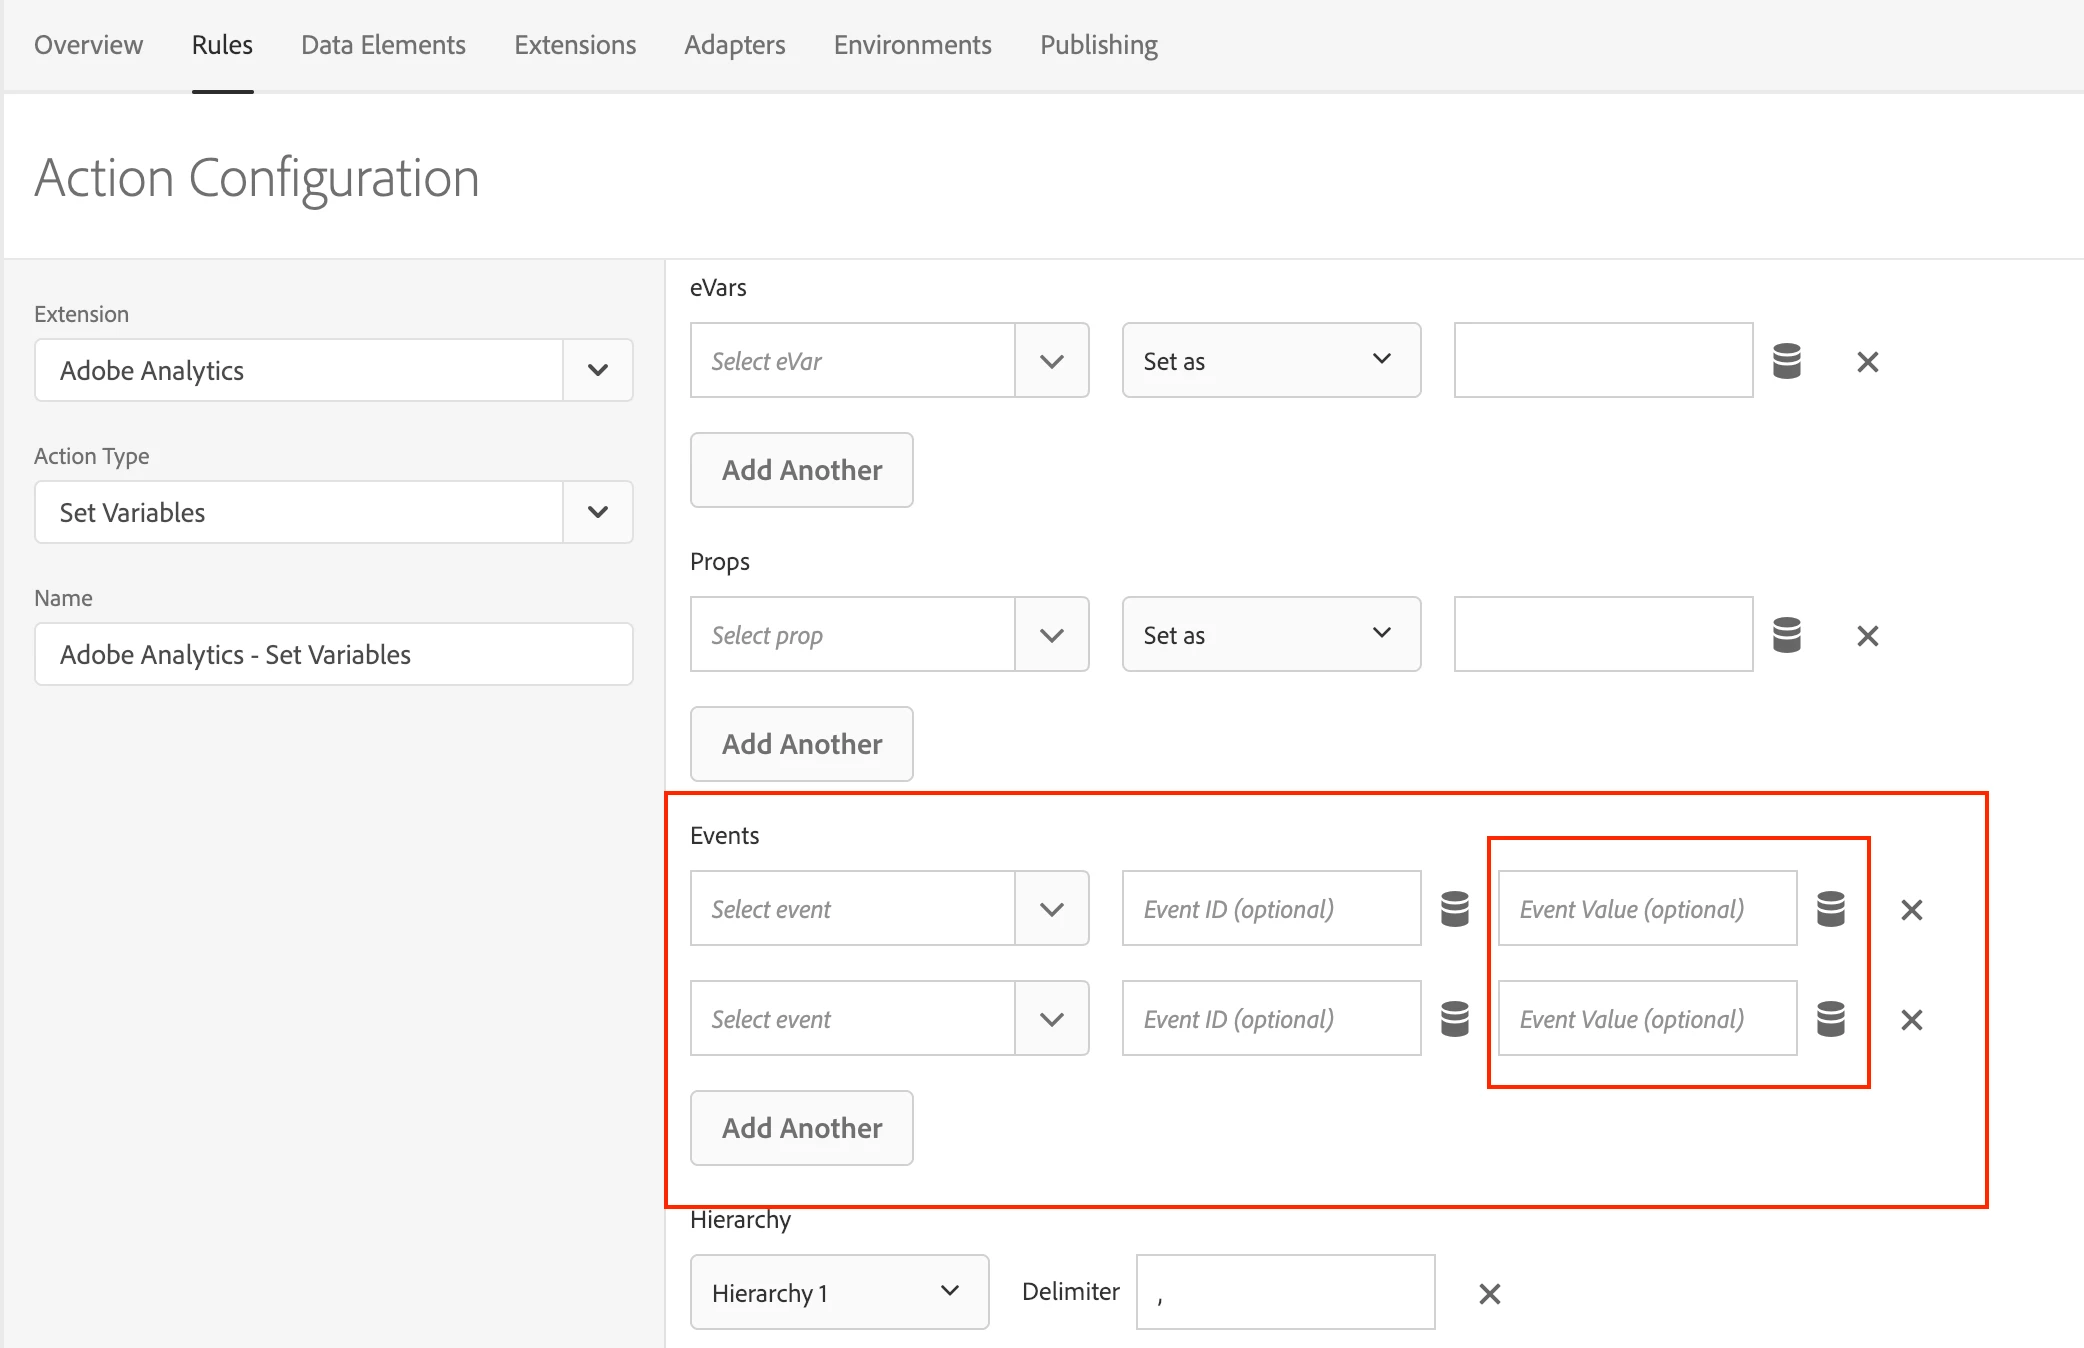Click the Name text field
Screen dimensions: 2084x1348
click(333, 654)
